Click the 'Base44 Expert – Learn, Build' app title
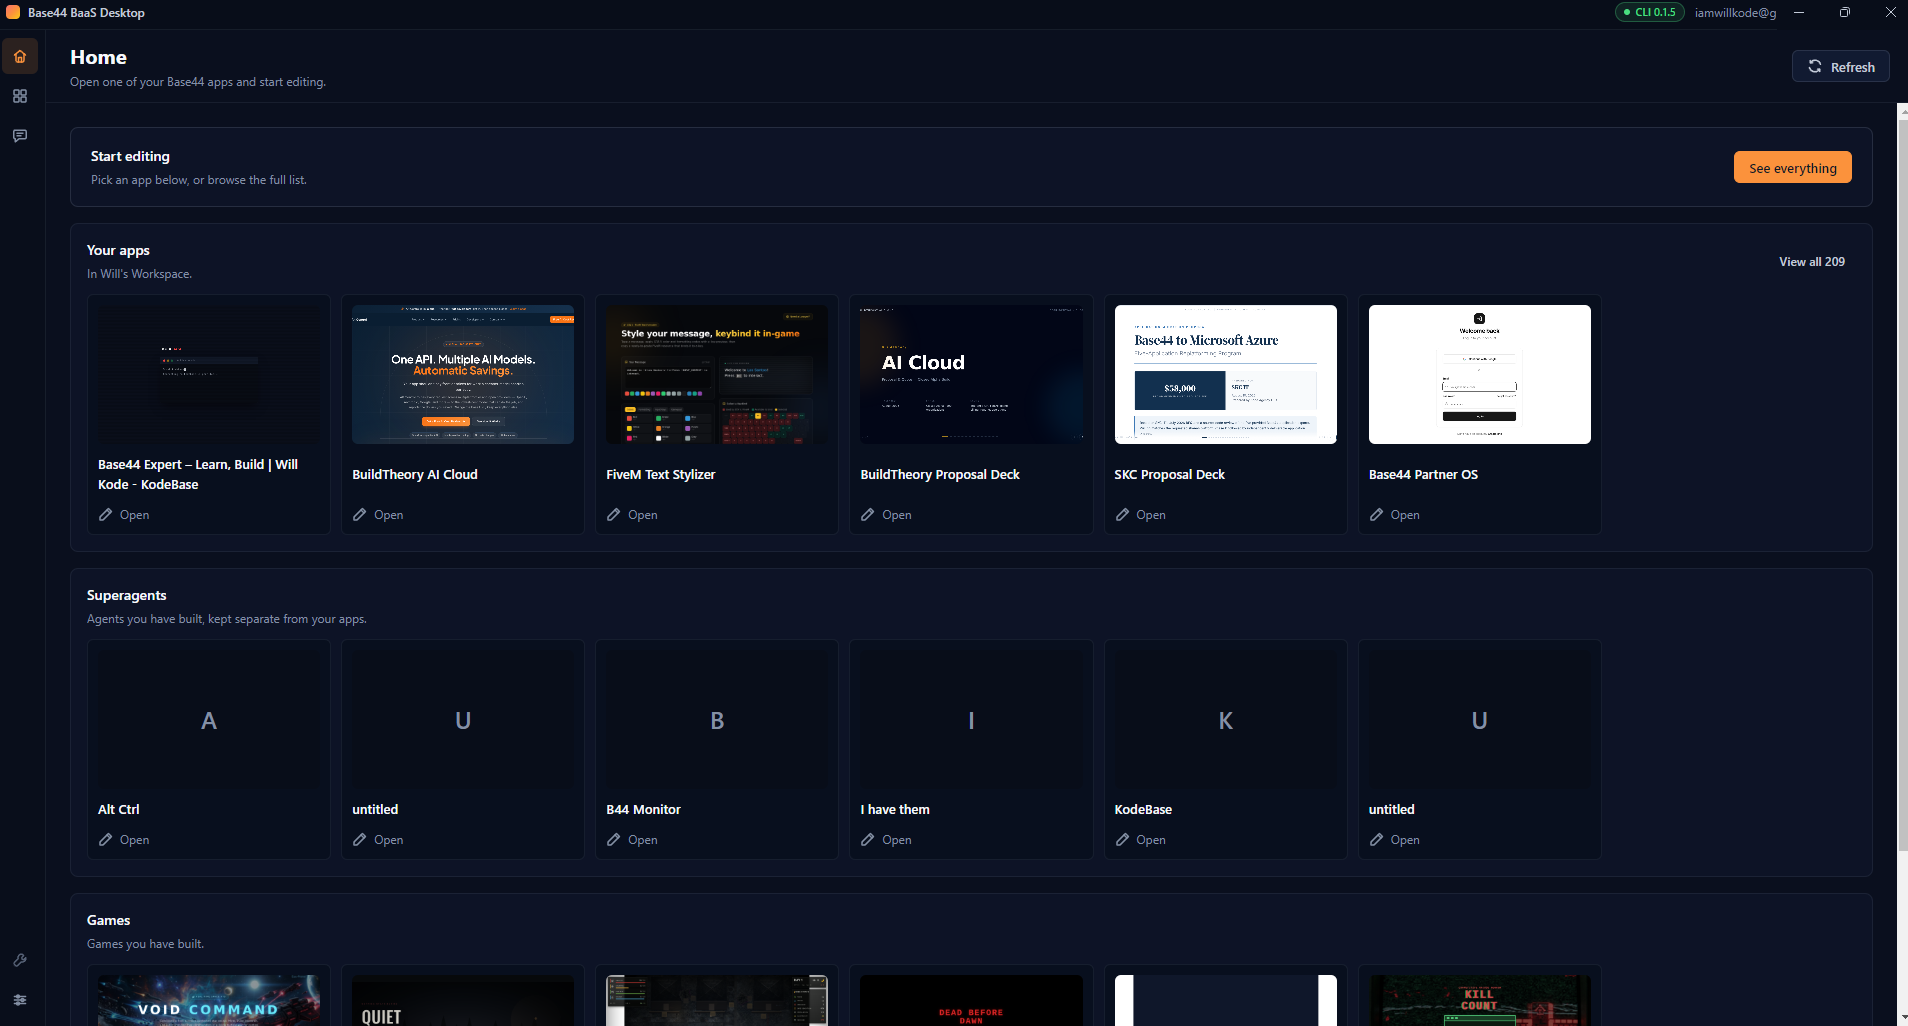The height and width of the screenshot is (1026, 1908). point(198,474)
